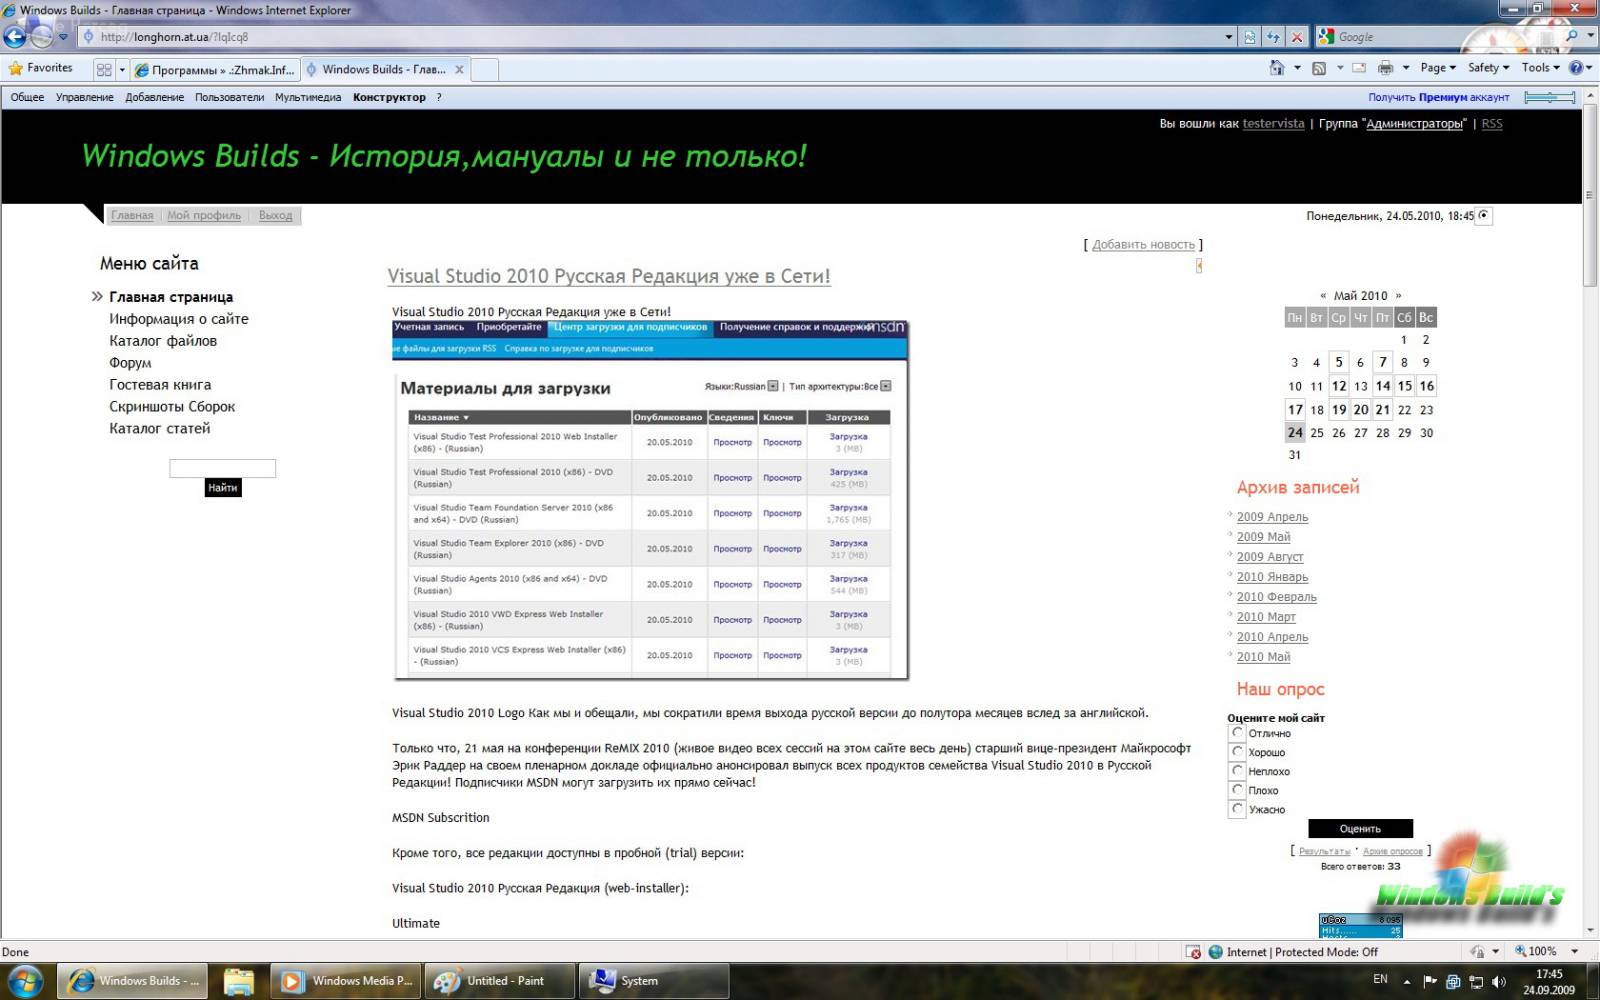Click the MSDN downloads screenshot image

pyautogui.click(x=650, y=500)
